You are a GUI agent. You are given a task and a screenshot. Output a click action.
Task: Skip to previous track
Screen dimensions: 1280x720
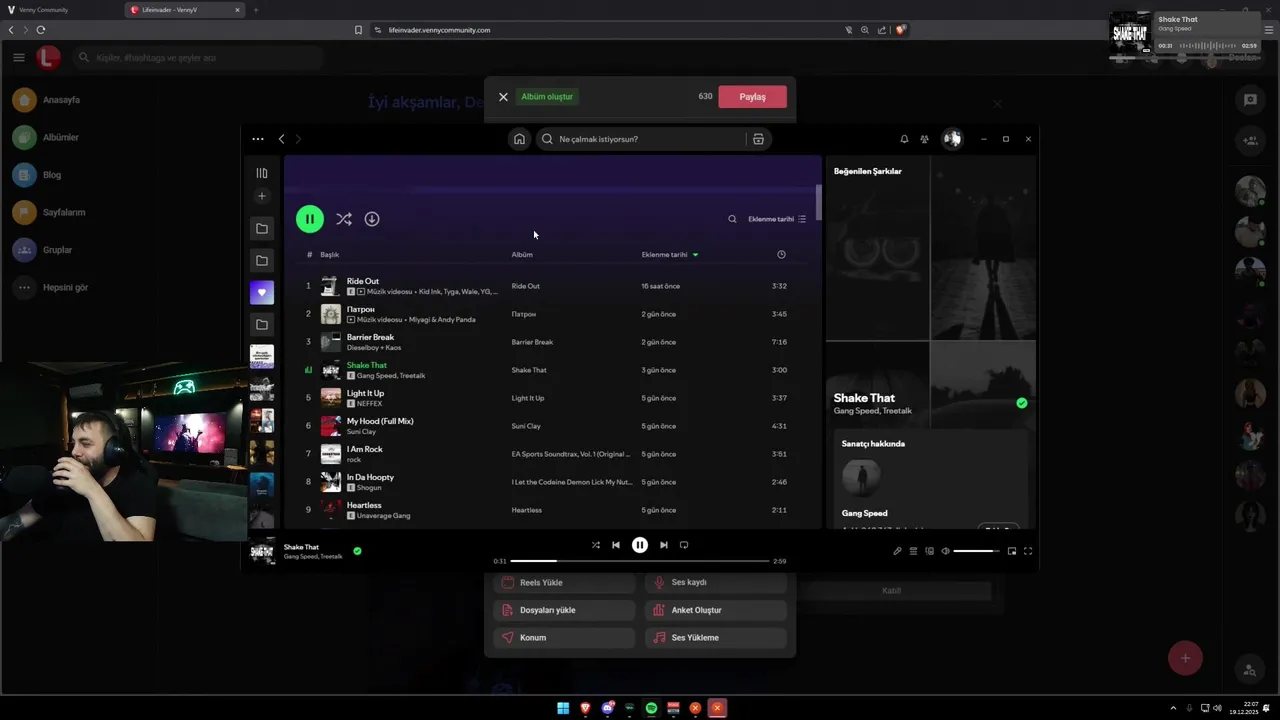point(616,545)
